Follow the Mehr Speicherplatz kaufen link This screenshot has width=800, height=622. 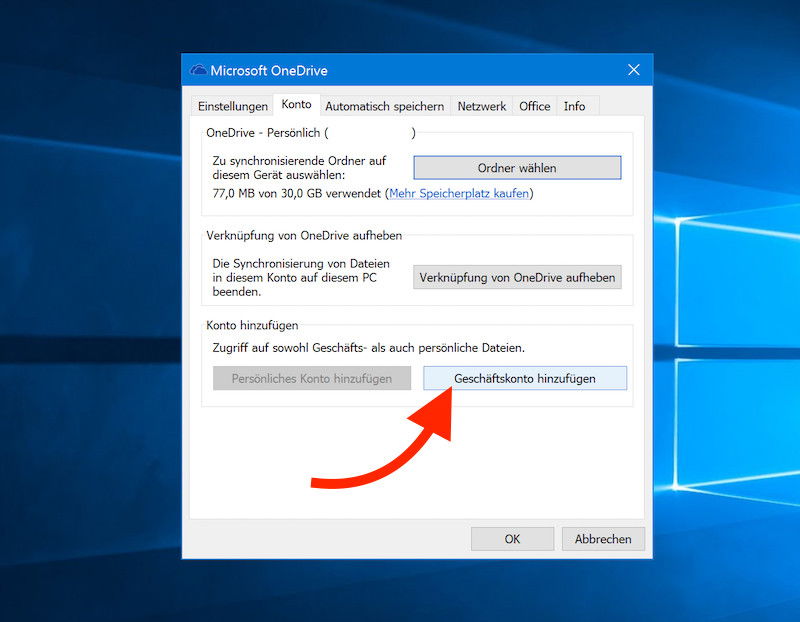click(459, 193)
